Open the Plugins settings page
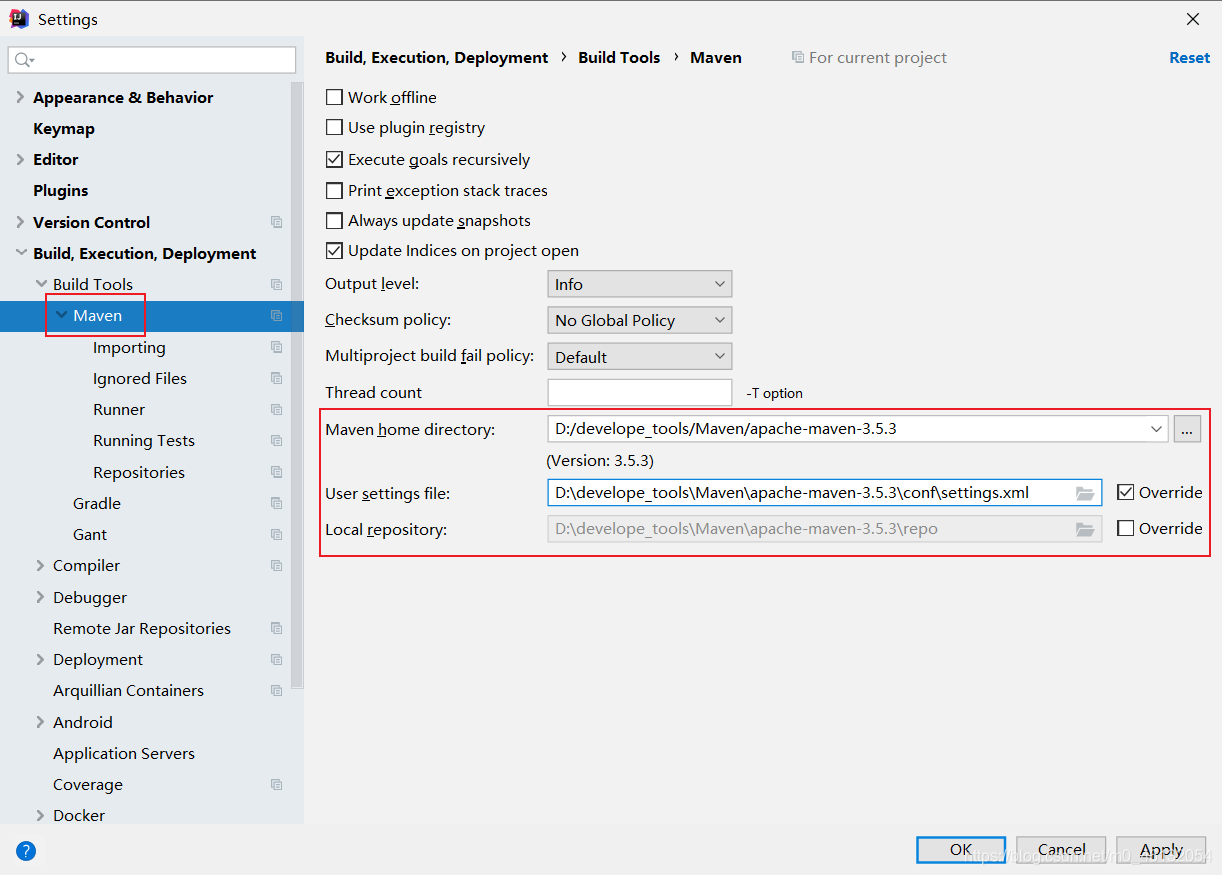Viewport: 1222px width, 875px height. pos(60,191)
